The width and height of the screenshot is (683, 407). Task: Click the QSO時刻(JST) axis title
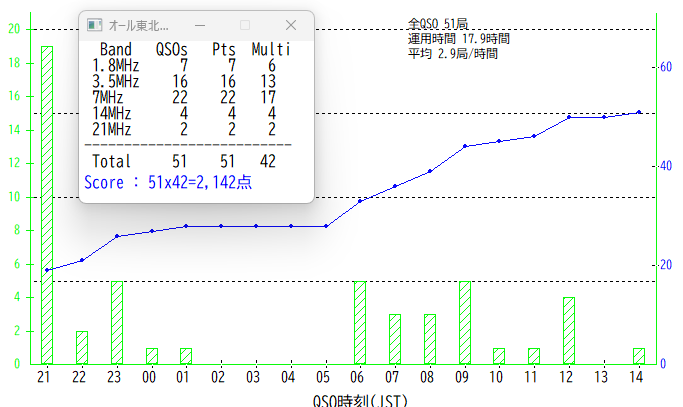359,399
